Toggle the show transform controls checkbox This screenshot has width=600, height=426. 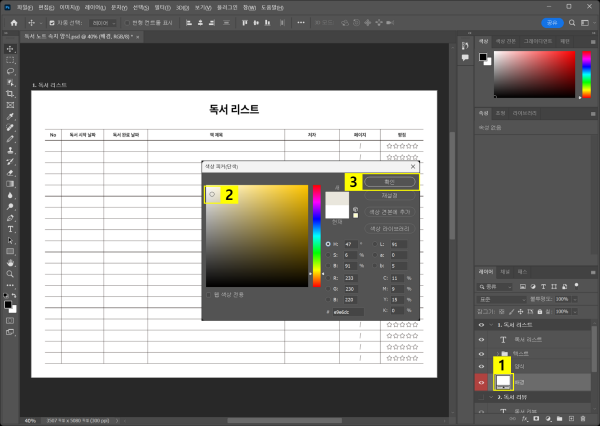pos(127,23)
